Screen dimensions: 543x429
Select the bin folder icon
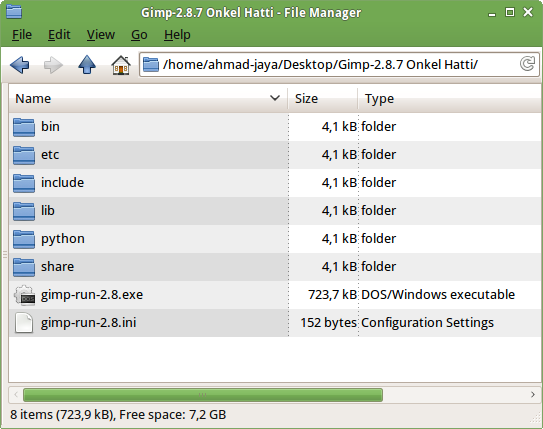24,127
